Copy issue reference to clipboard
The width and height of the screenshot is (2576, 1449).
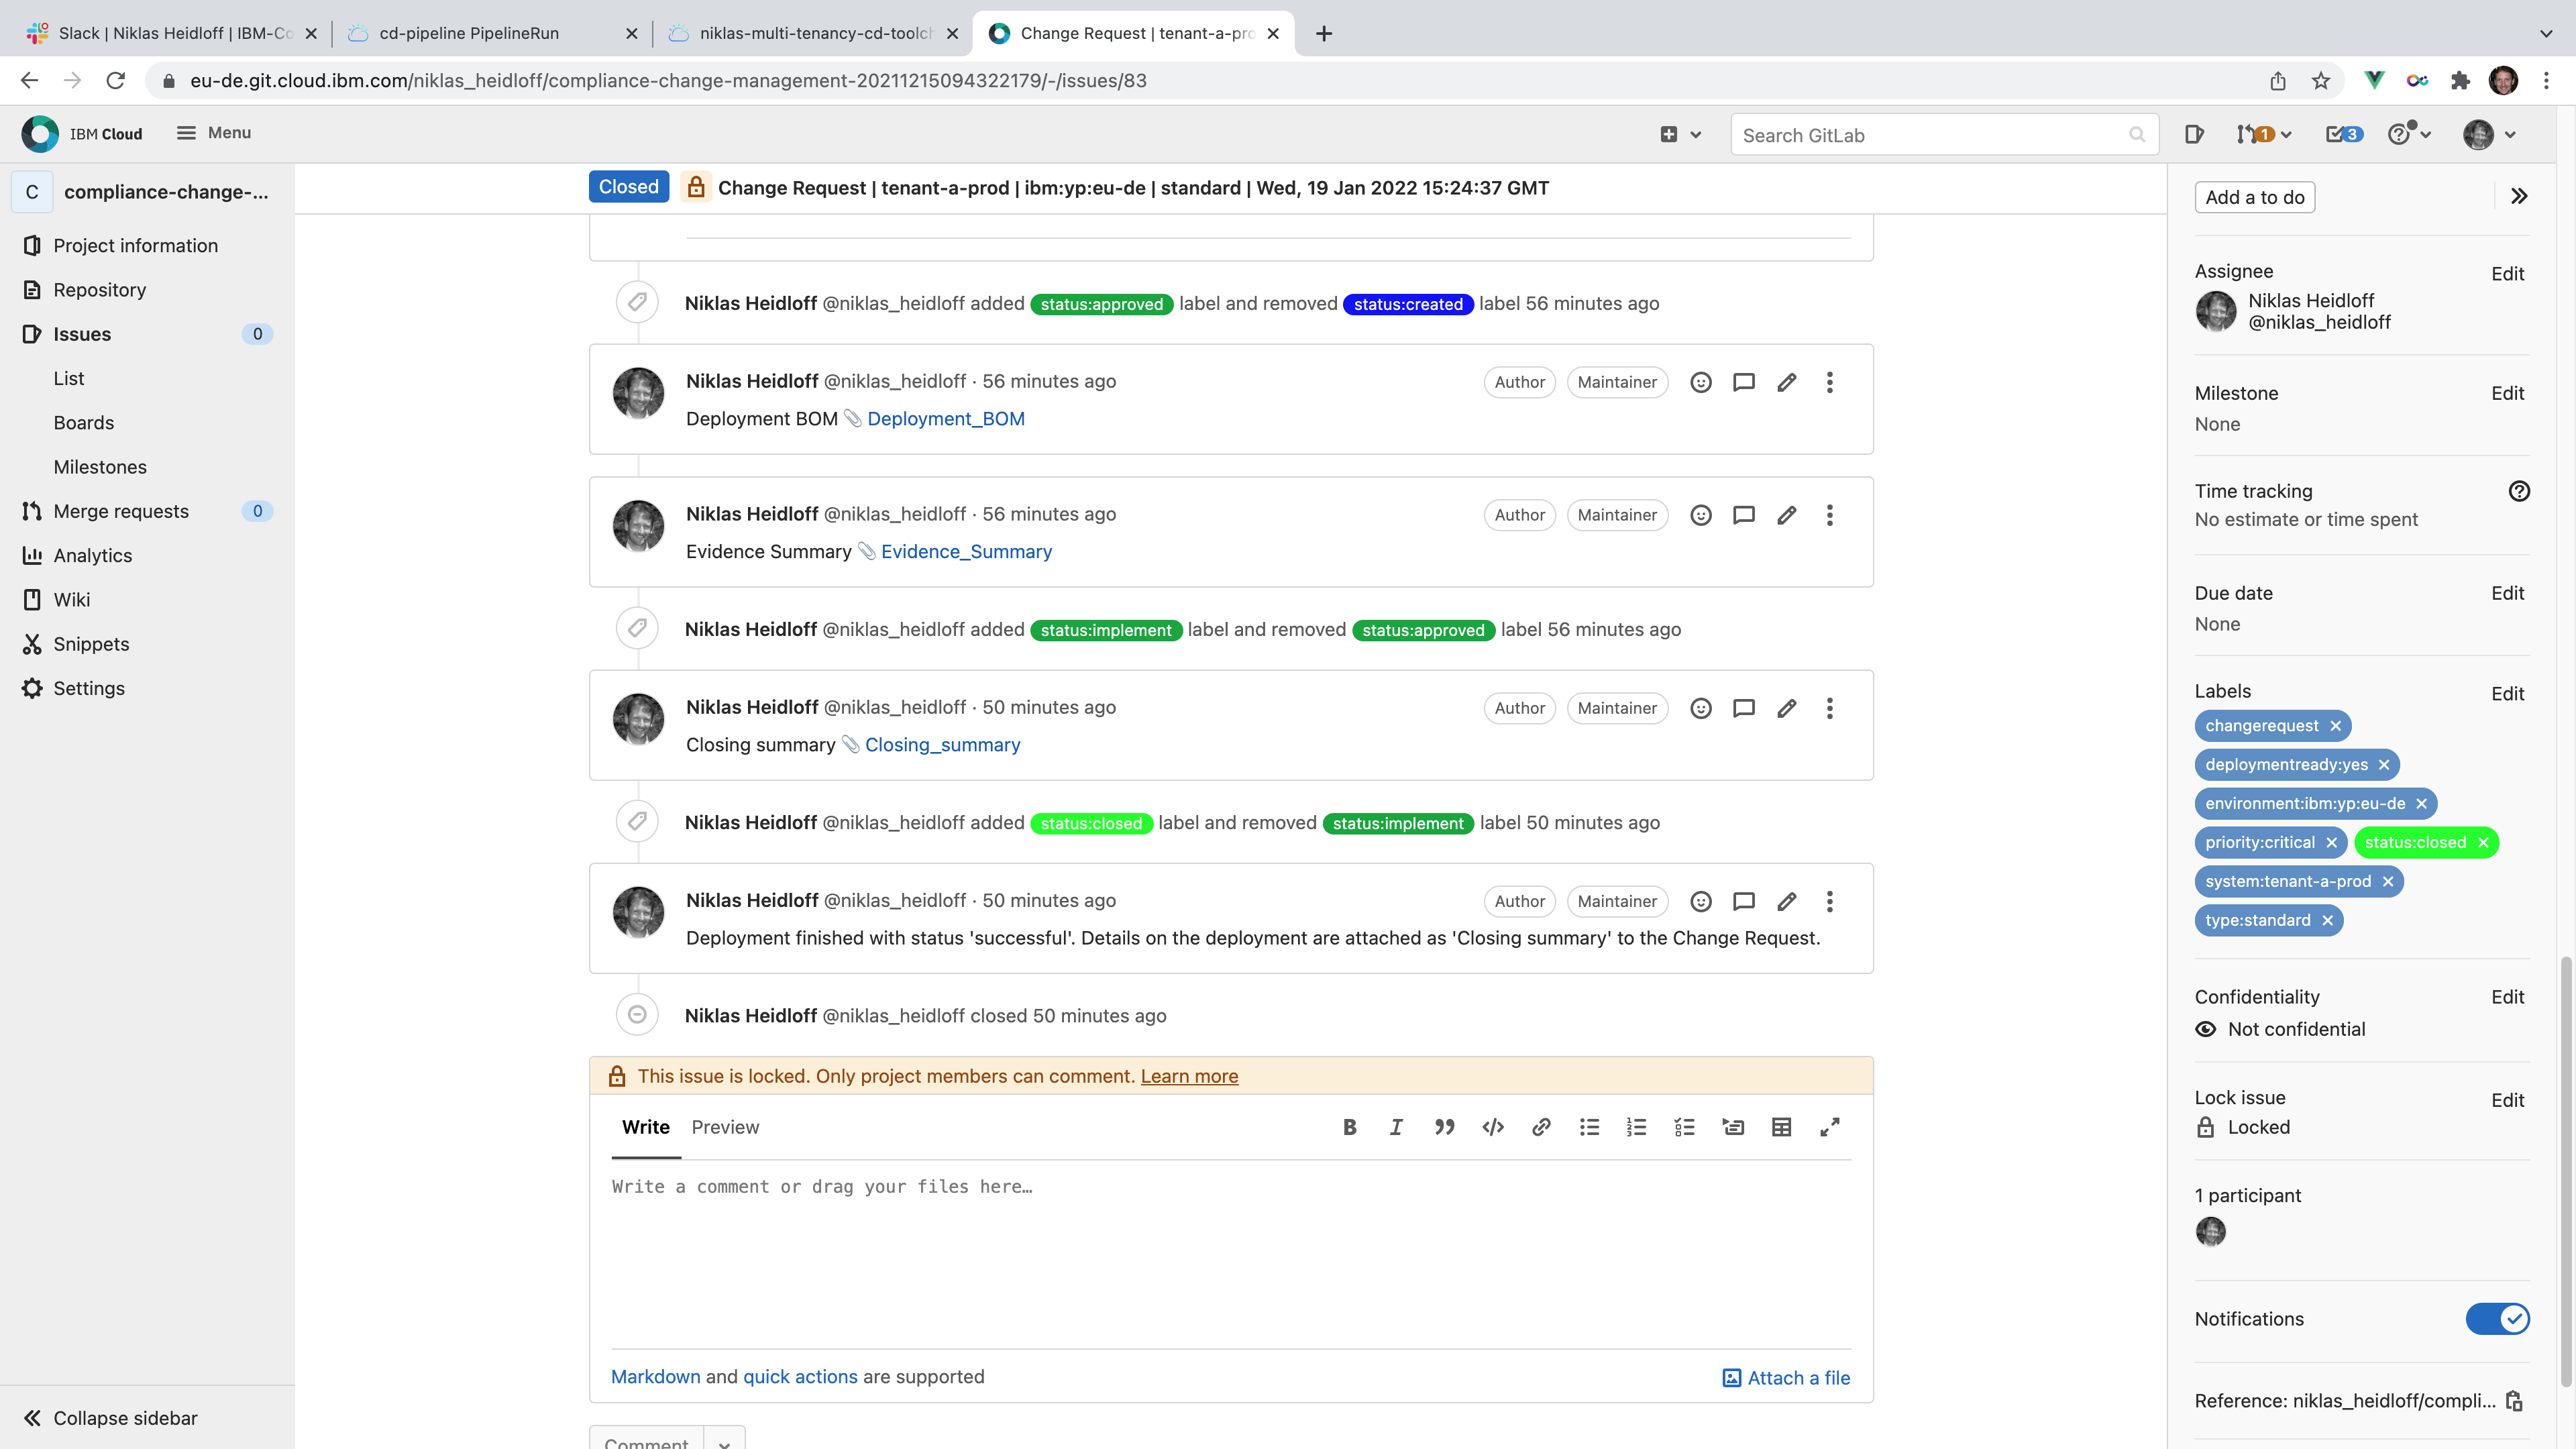2514,1401
